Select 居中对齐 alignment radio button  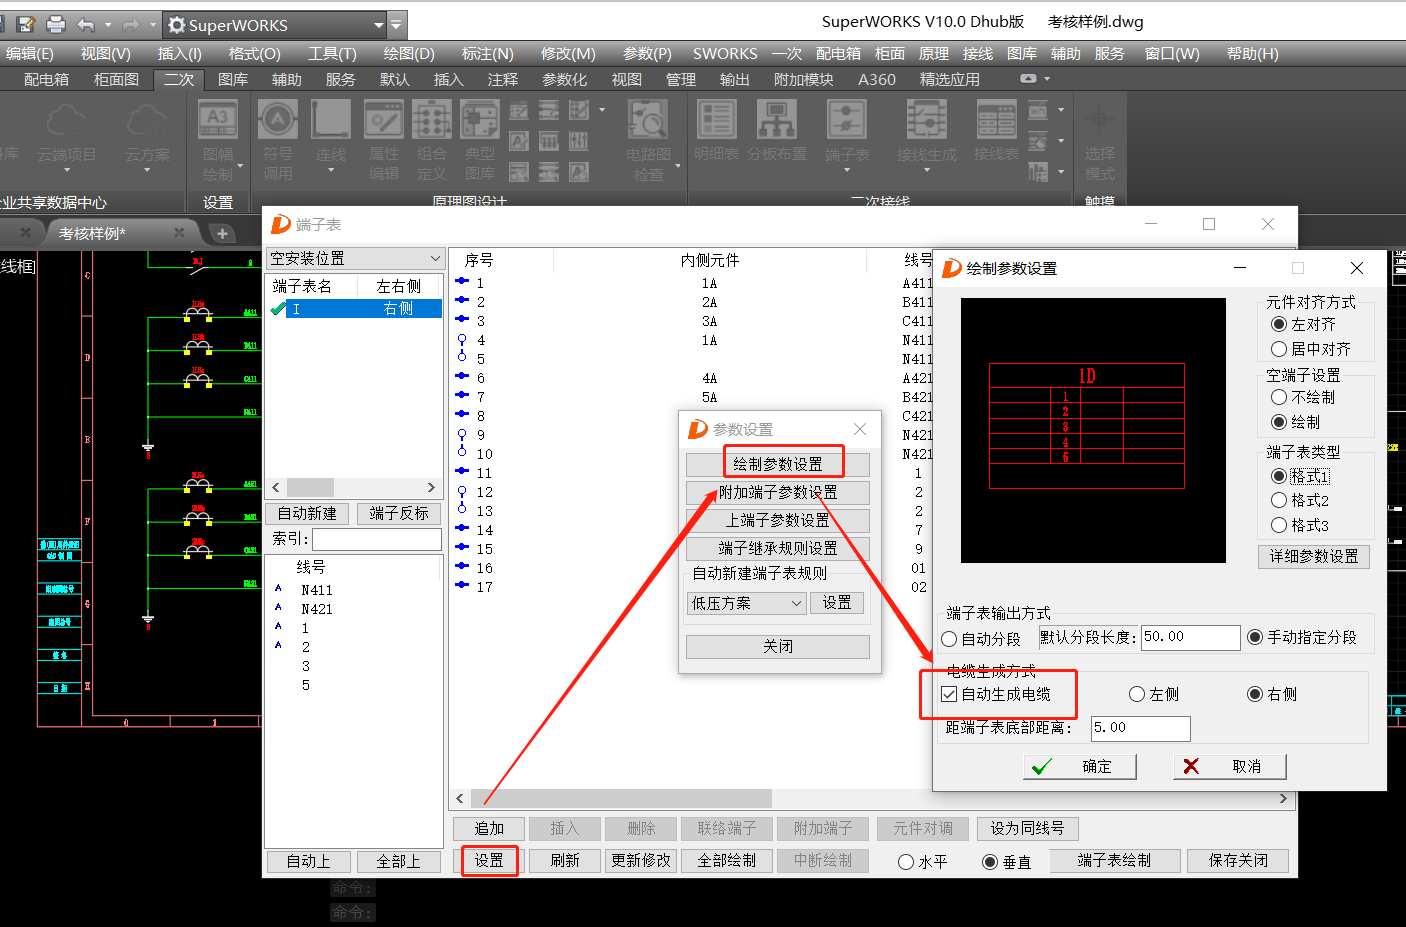coord(1278,349)
